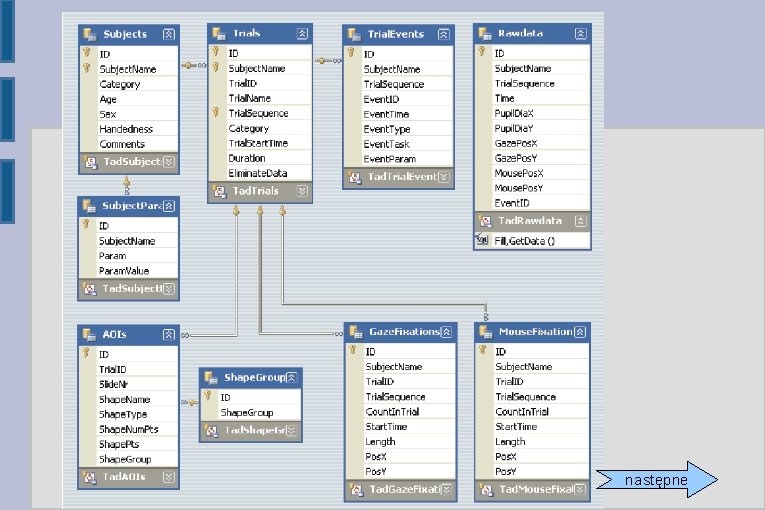Click the TadTrials adapter icon
Viewport: 765px width, 510px height.
click(x=220, y=191)
